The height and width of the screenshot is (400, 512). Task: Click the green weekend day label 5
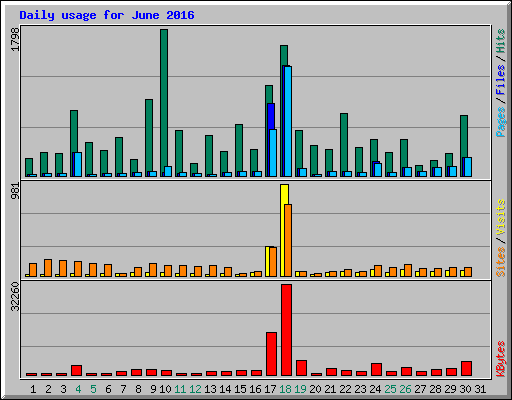[93, 389]
